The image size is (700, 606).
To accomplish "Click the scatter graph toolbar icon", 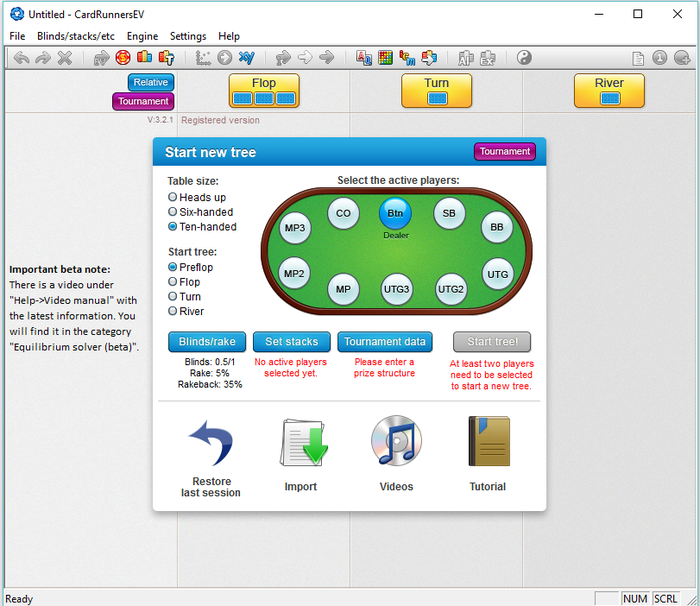I will click(203, 58).
